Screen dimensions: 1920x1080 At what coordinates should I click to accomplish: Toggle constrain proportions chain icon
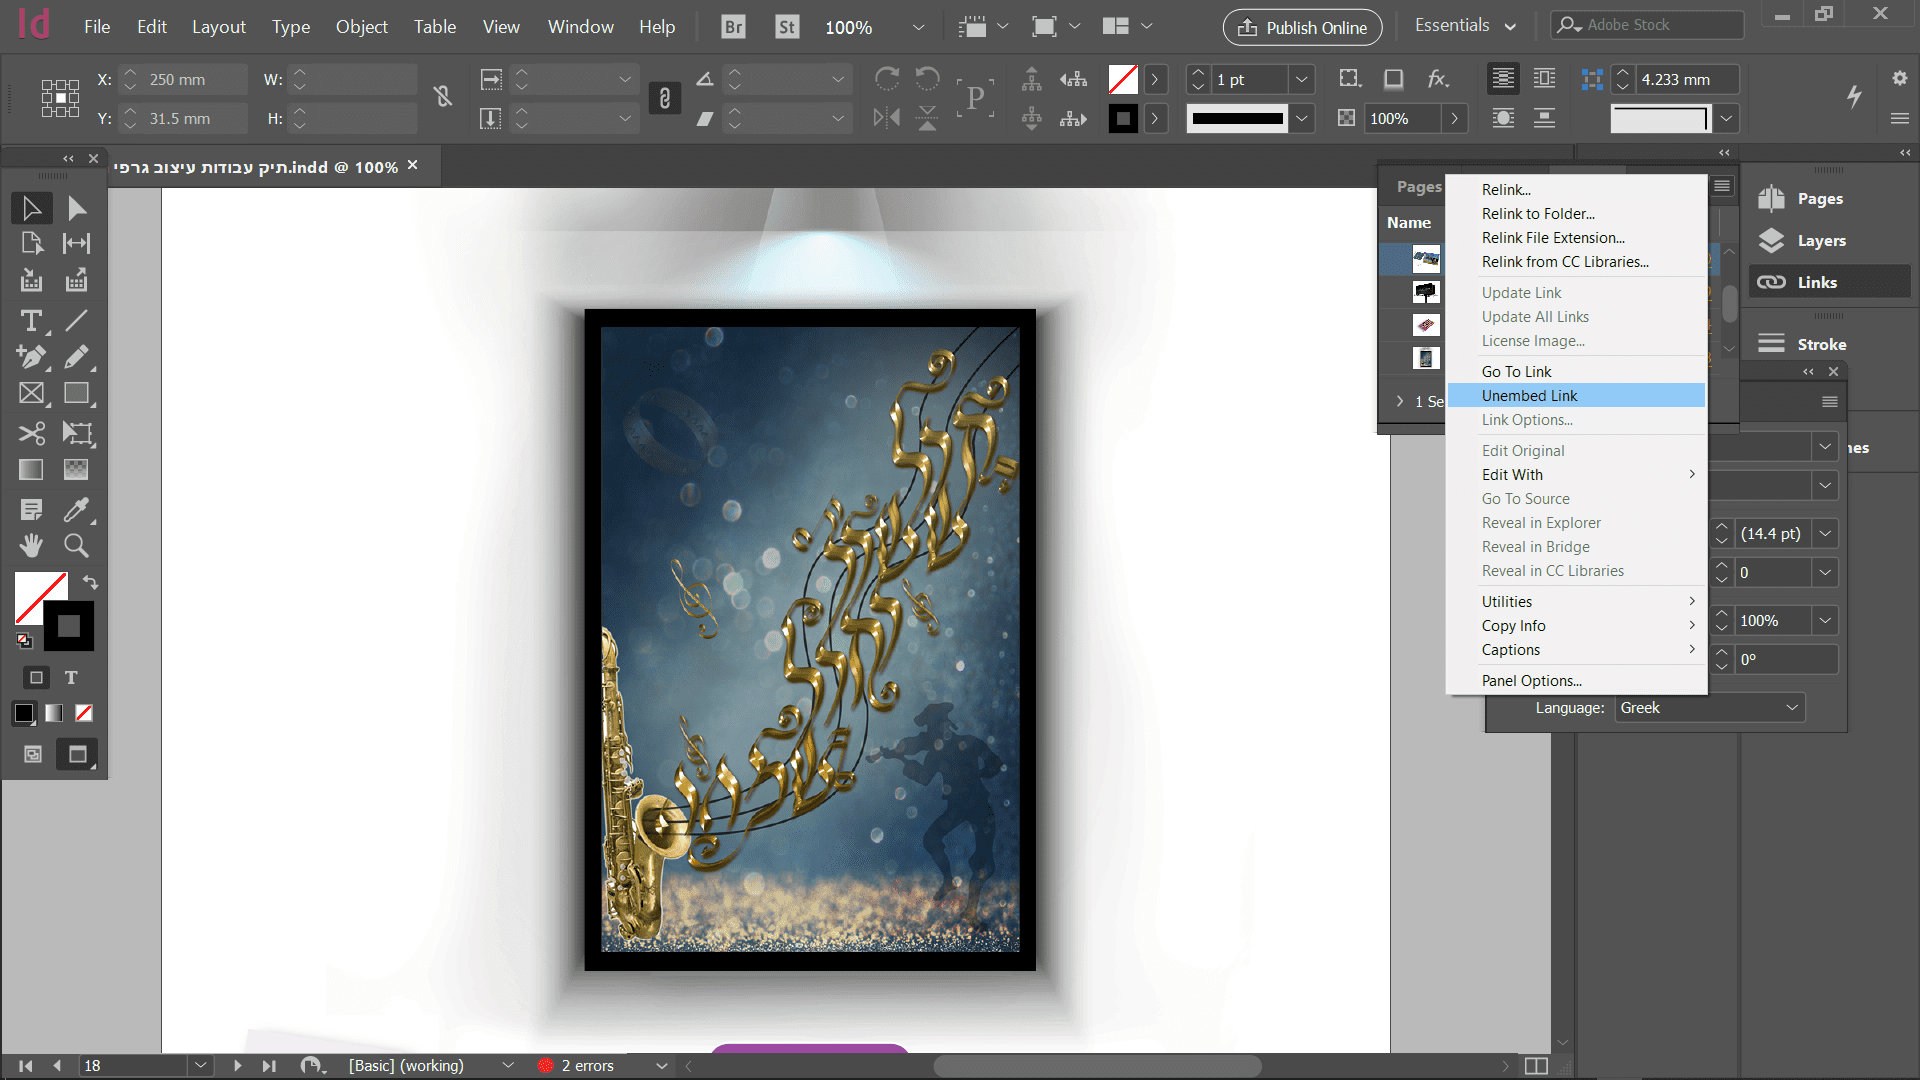click(443, 97)
